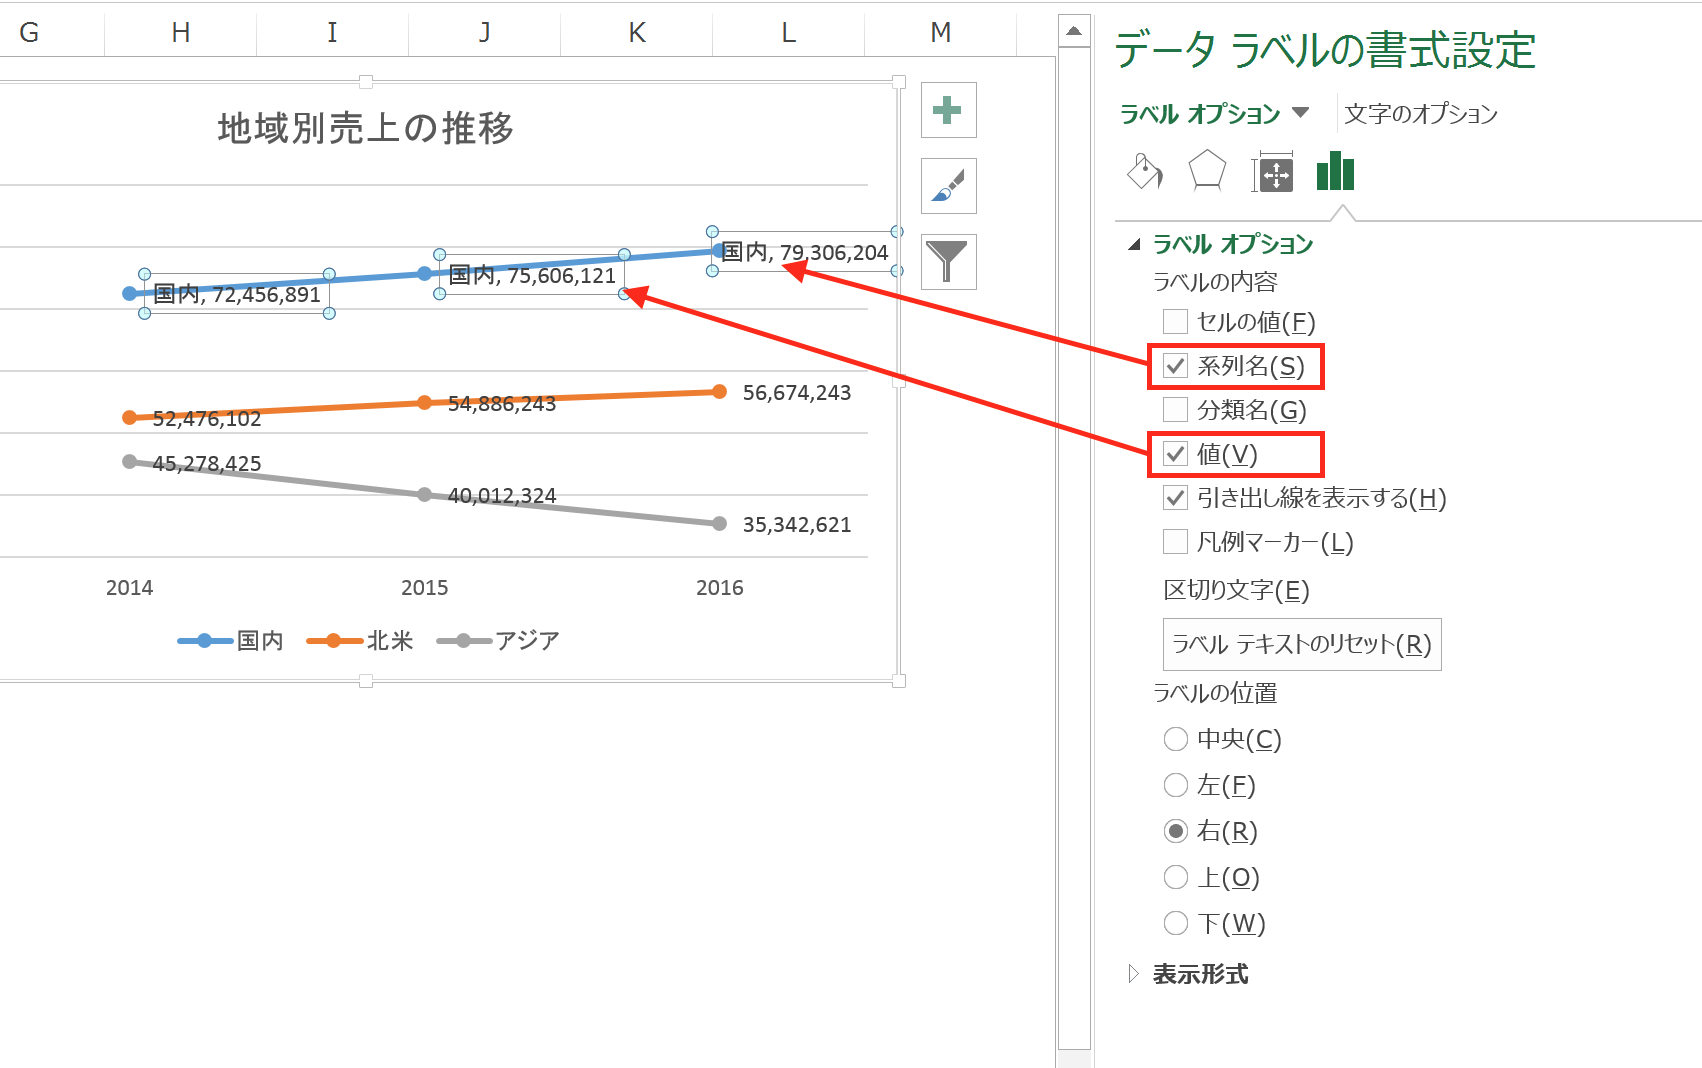
Task: Select column header K
Action: [x=637, y=32]
